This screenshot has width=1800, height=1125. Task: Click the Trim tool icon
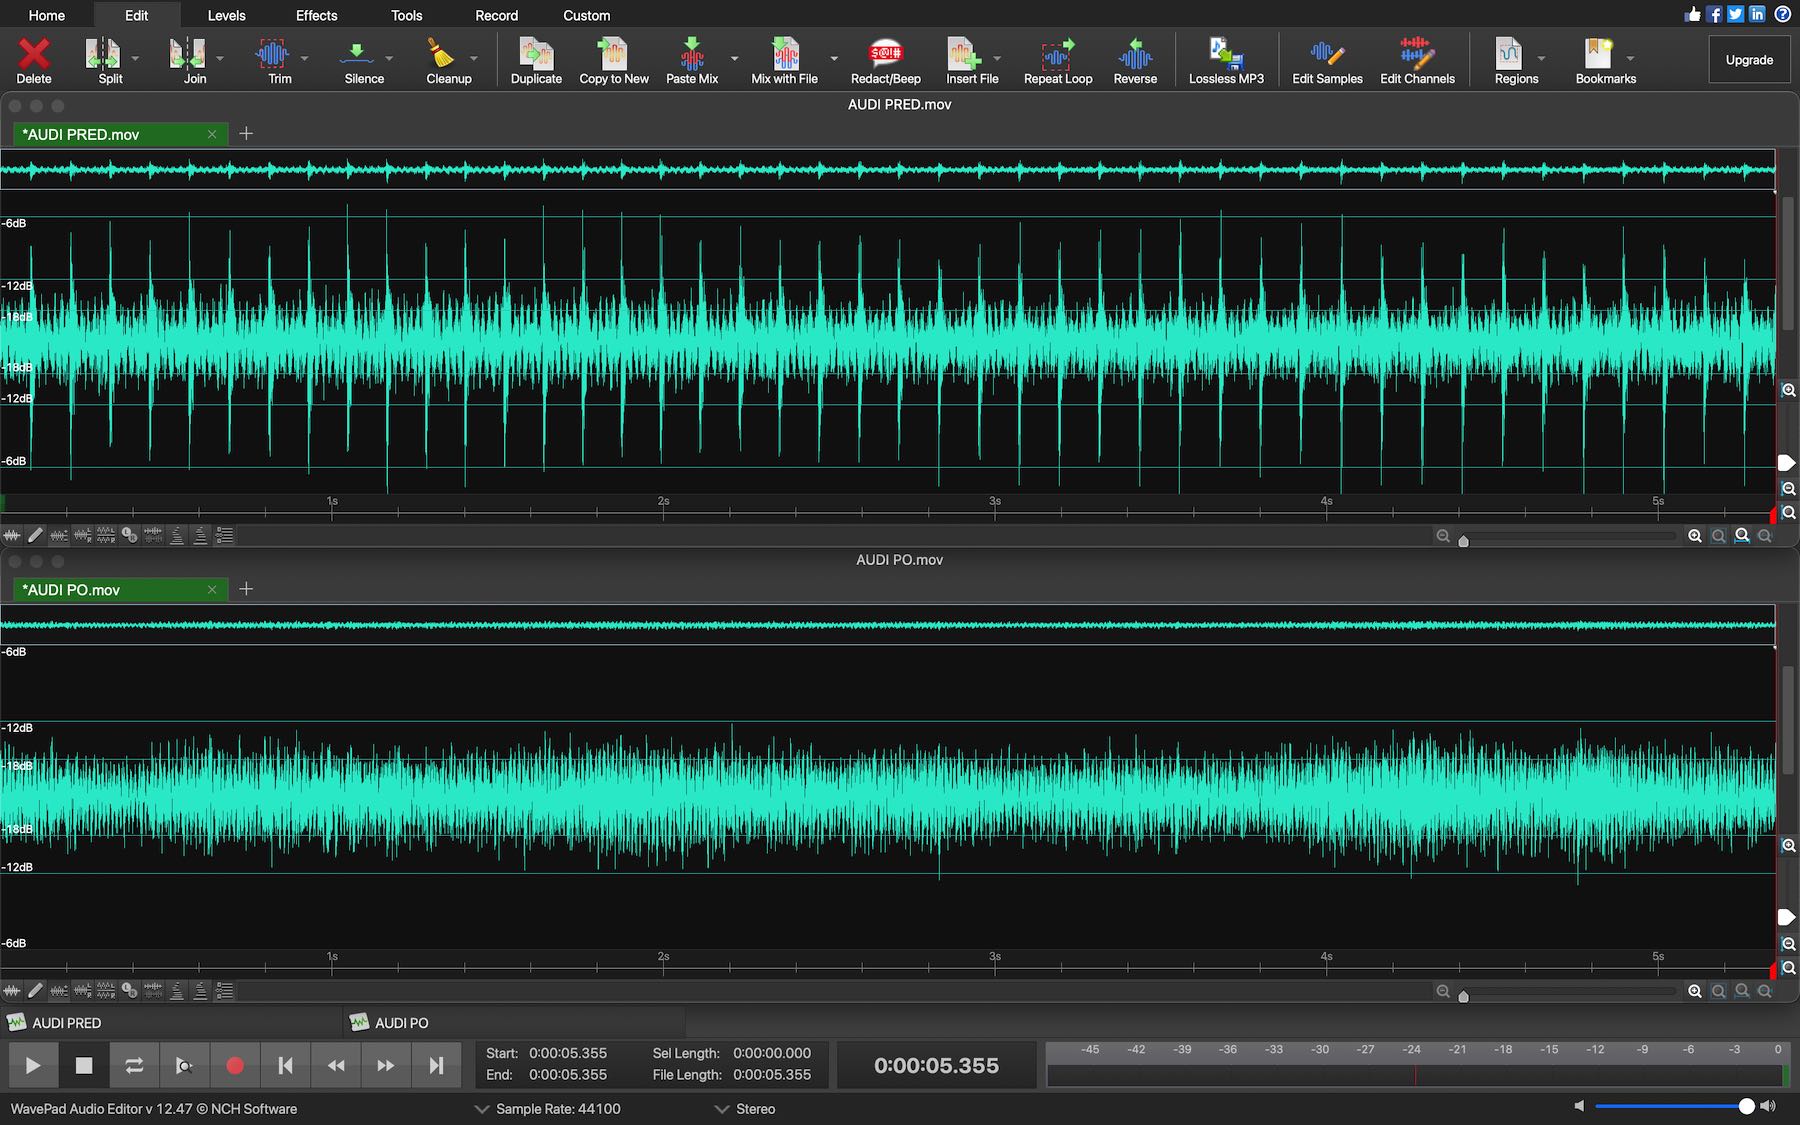[x=272, y=53]
